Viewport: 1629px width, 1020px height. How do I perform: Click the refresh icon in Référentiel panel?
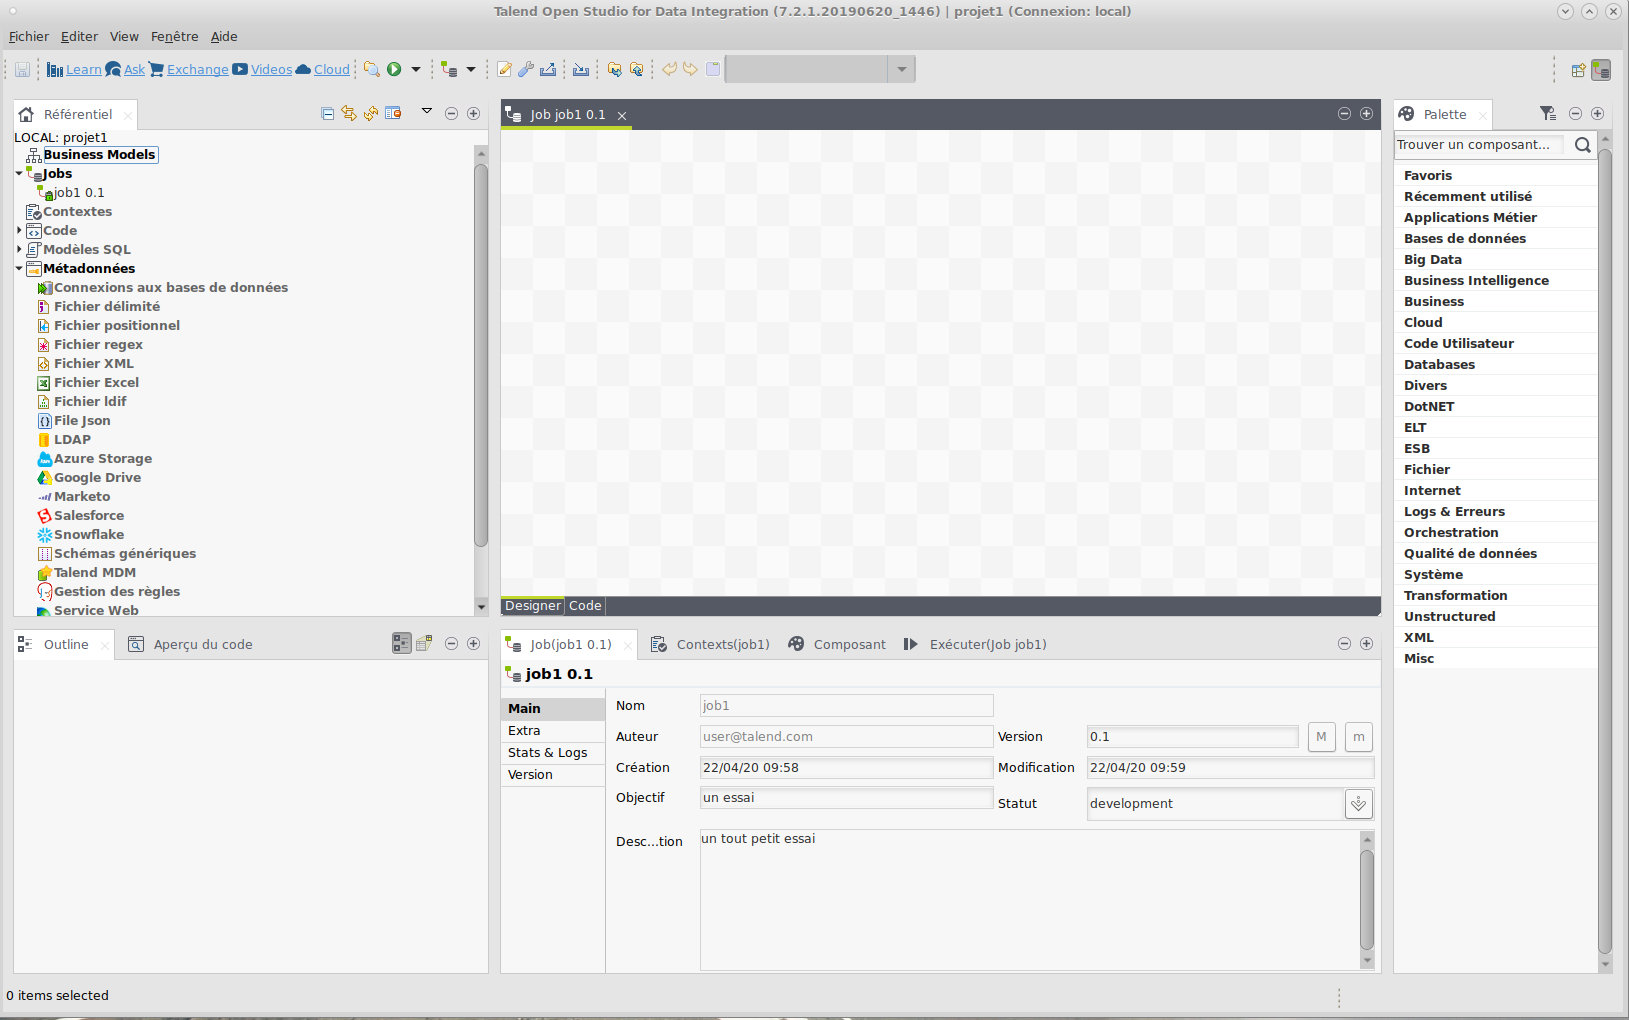(371, 114)
